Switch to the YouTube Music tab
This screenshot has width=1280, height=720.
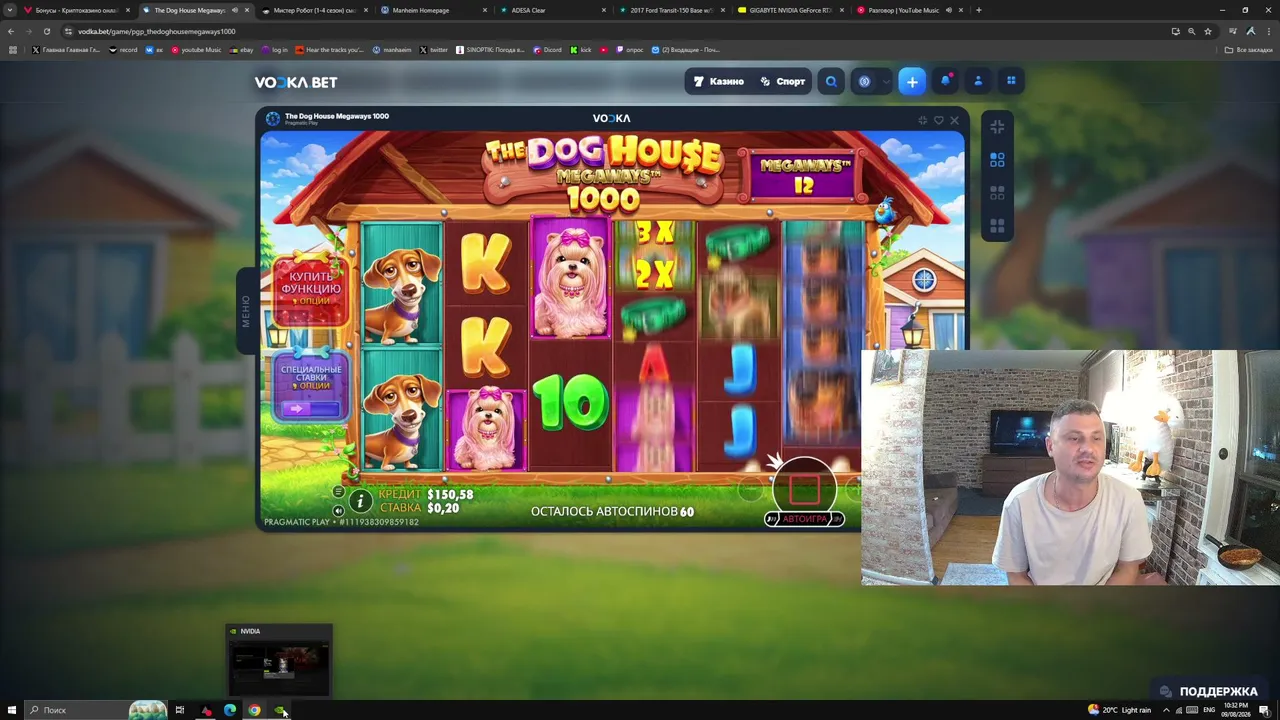click(908, 10)
